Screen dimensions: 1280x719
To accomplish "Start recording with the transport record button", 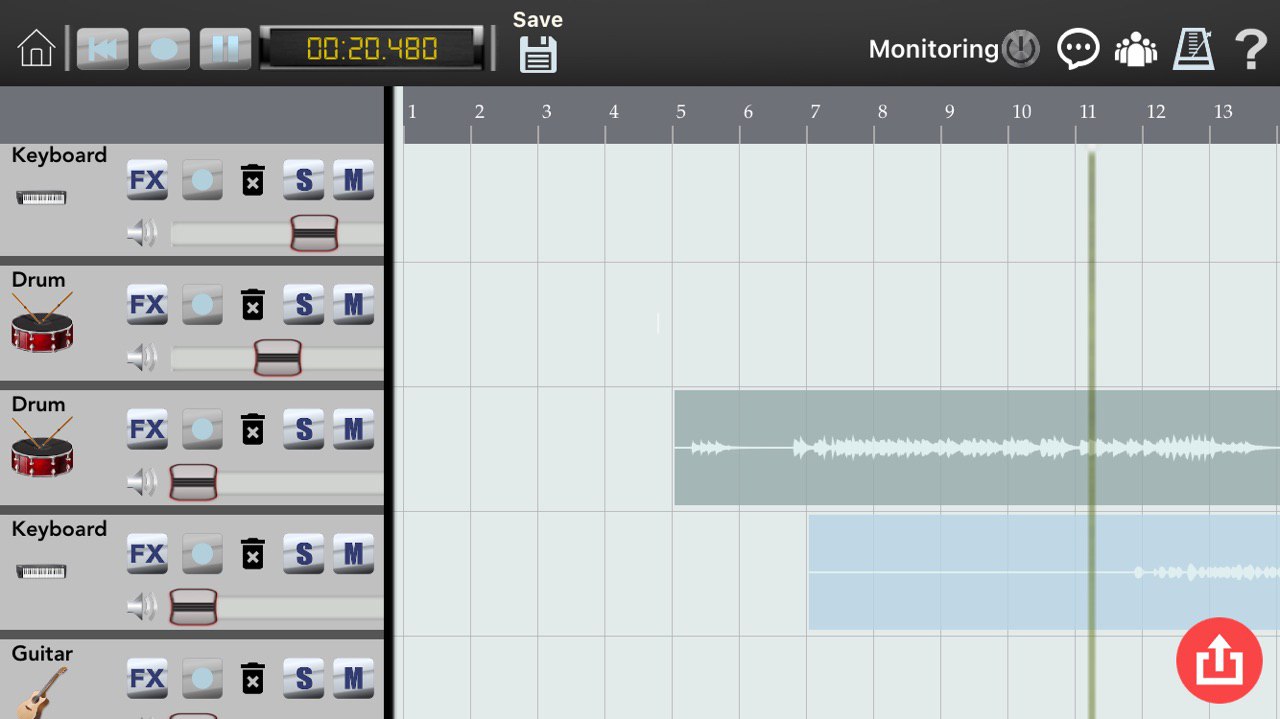I will point(164,49).
